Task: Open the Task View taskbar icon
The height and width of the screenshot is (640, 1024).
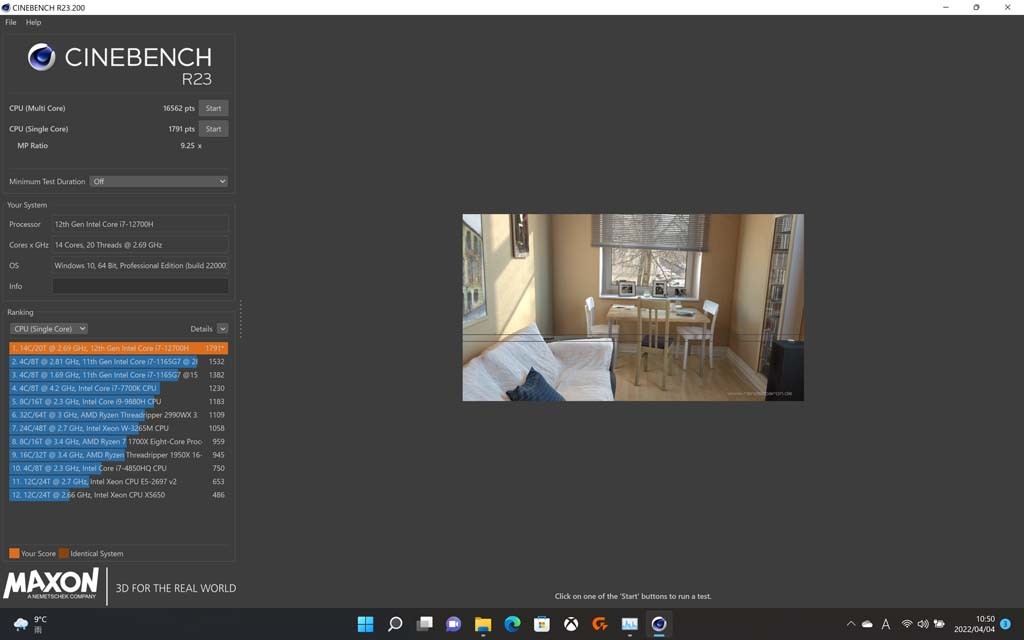Action: click(x=424, y=624)
